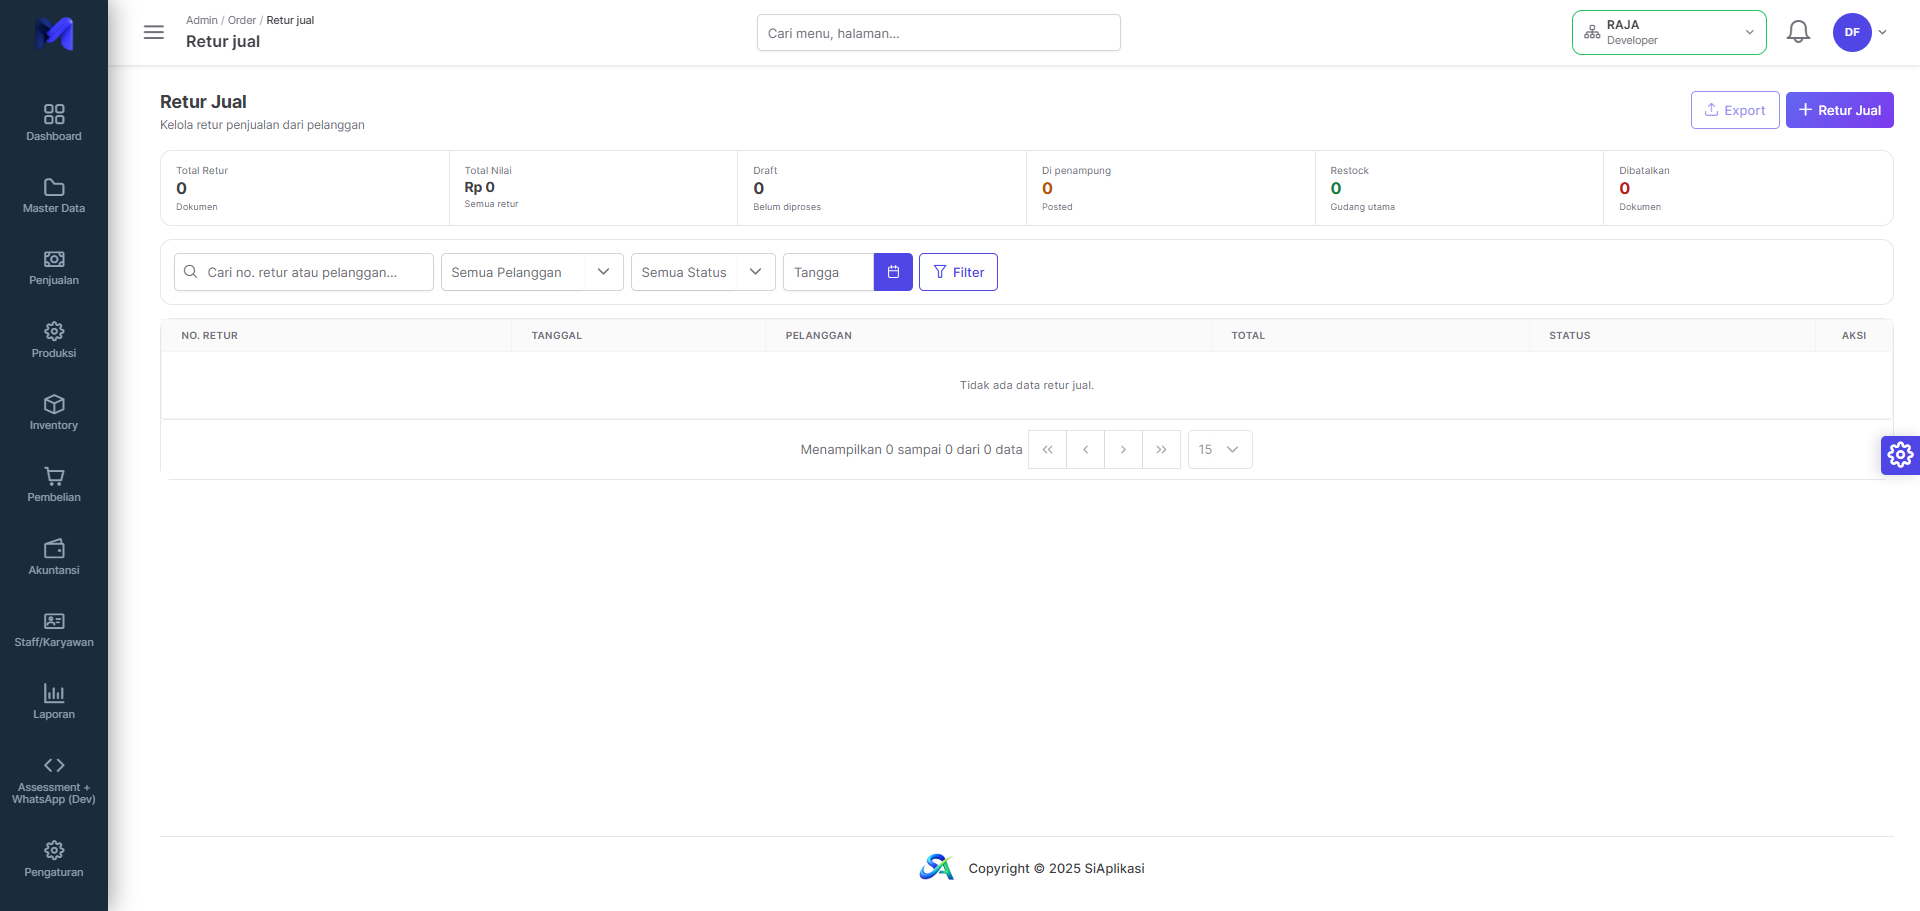Open the date picker calendar icon
This screenshot has width=1920, height=911.
point(893,272)
